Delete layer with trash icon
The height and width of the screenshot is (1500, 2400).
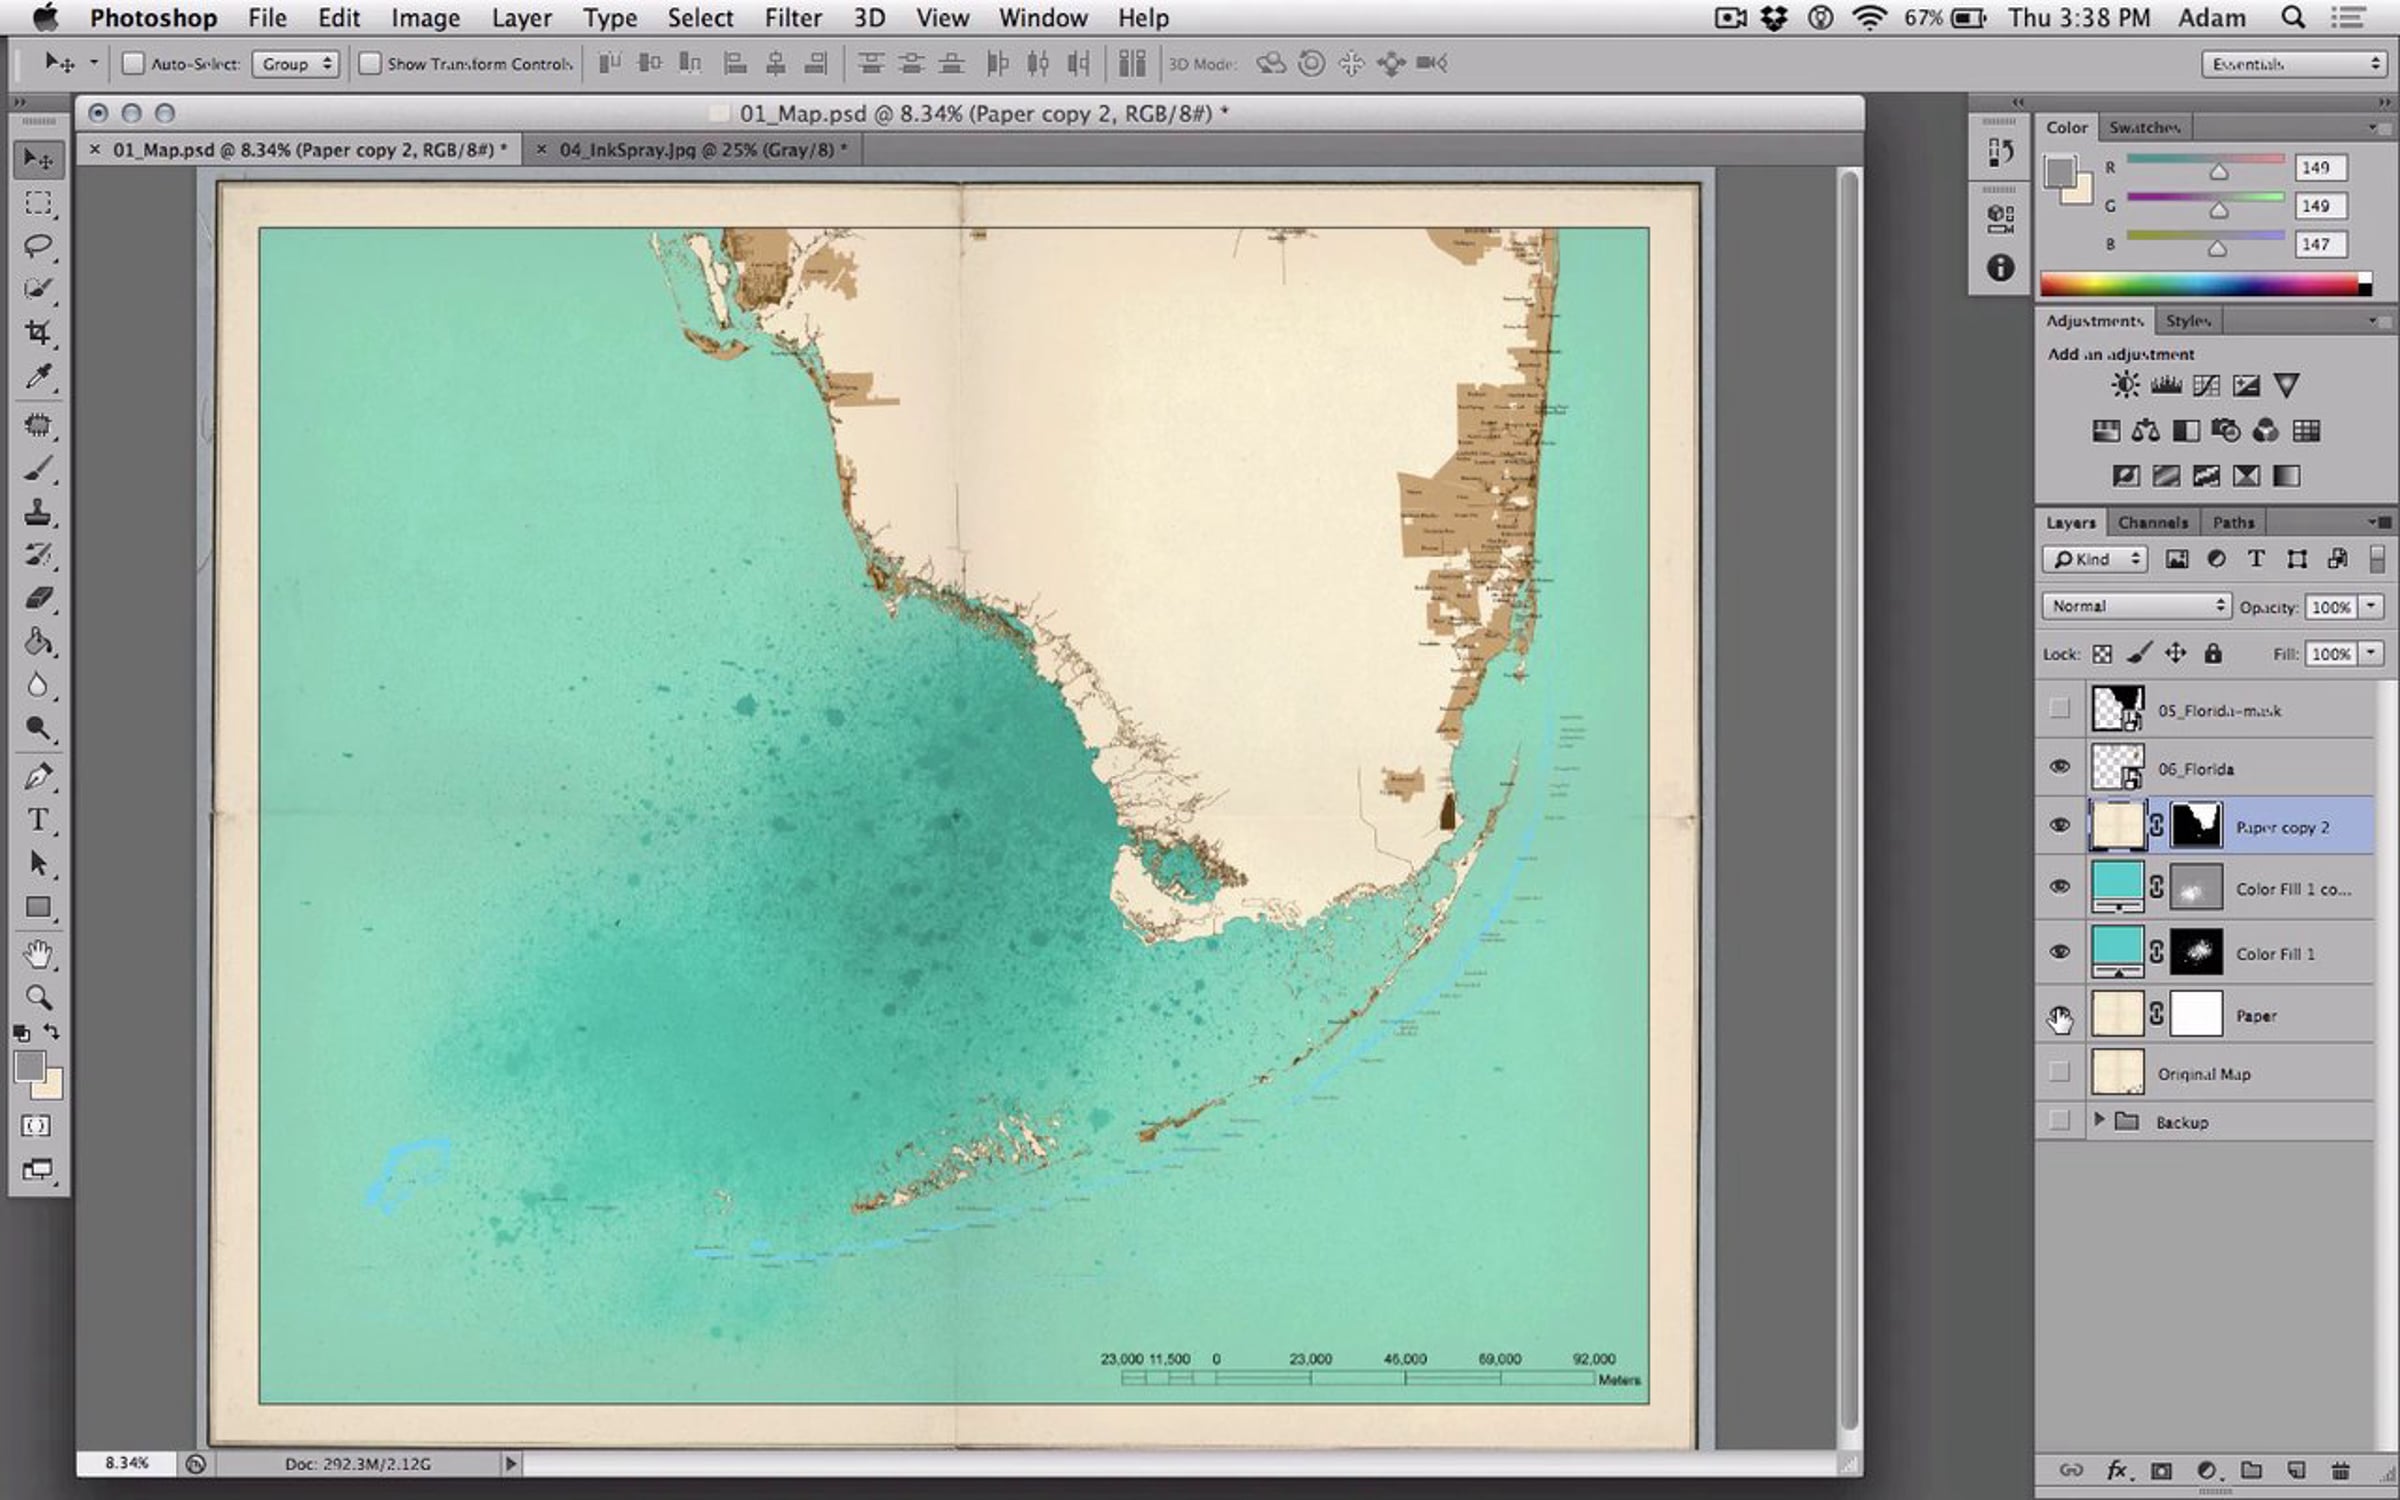[x=2340, y=1471]
